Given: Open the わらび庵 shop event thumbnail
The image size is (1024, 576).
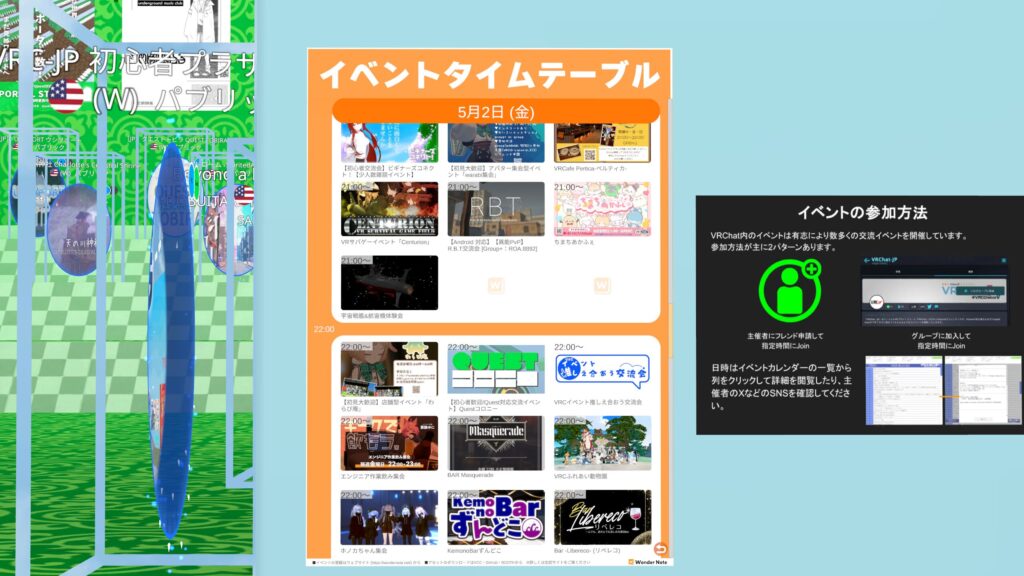Looking at the screenshot, I should 389,370.
